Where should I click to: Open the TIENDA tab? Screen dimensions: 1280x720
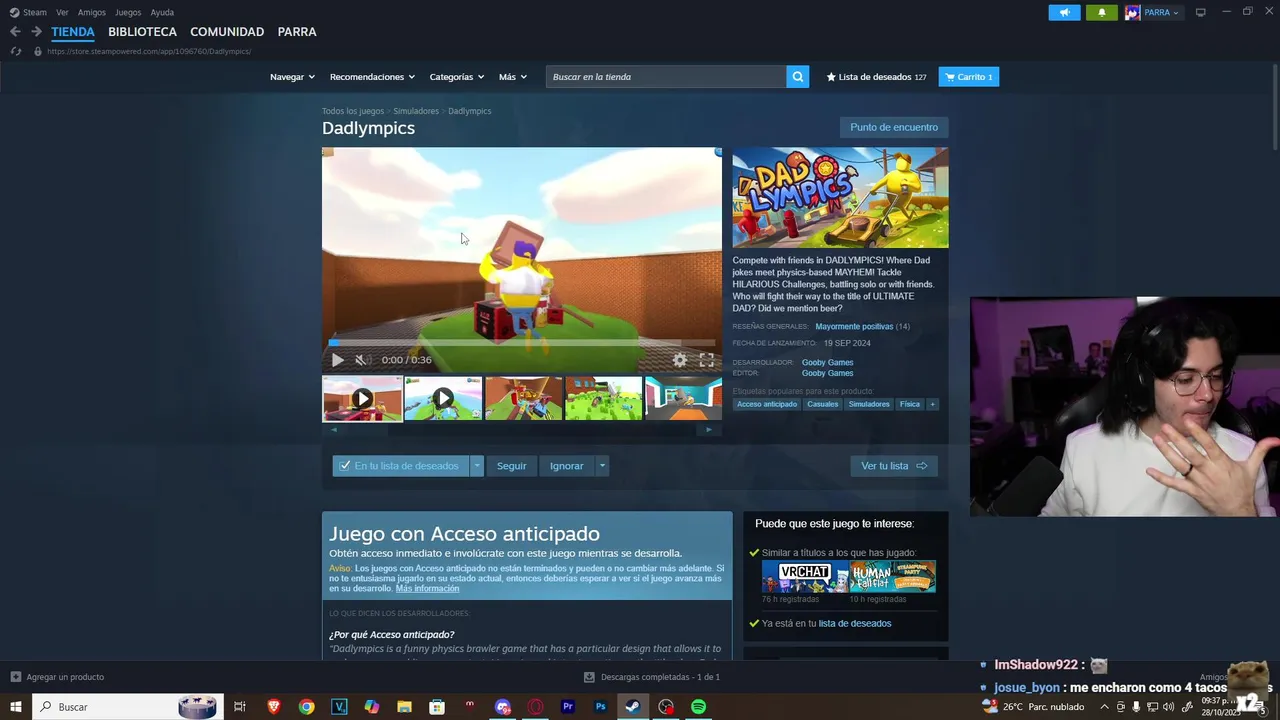tap(73, 32)
